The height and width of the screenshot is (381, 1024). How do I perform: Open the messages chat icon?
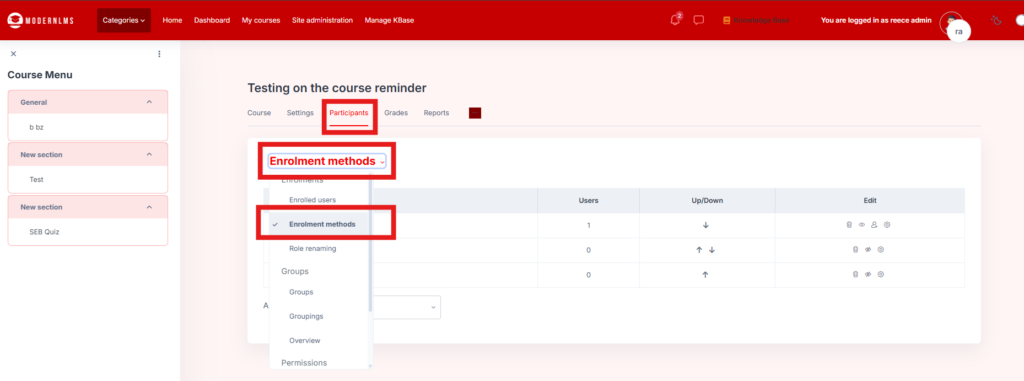coord(698,20)
